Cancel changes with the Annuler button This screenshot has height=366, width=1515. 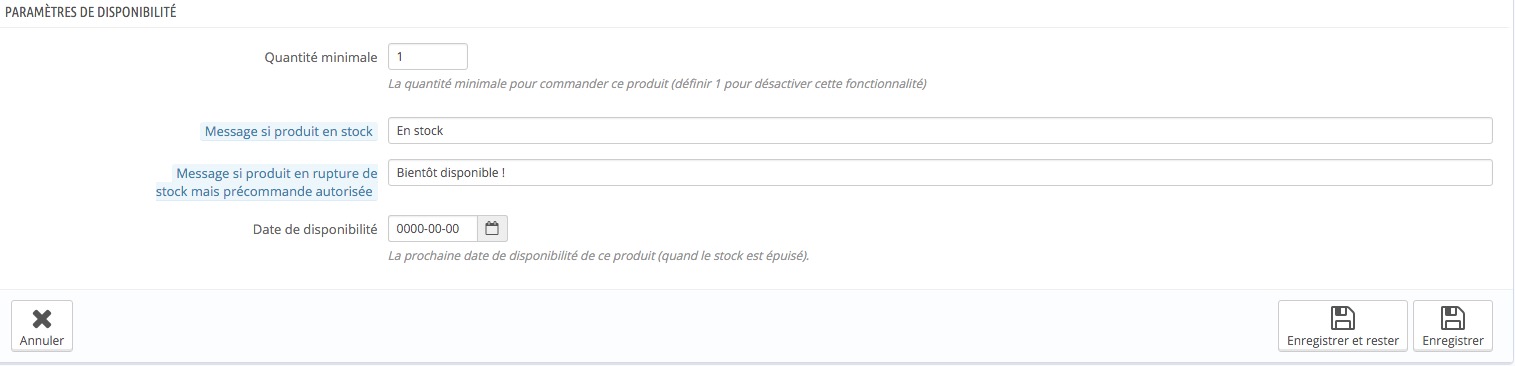click(42, 326)
